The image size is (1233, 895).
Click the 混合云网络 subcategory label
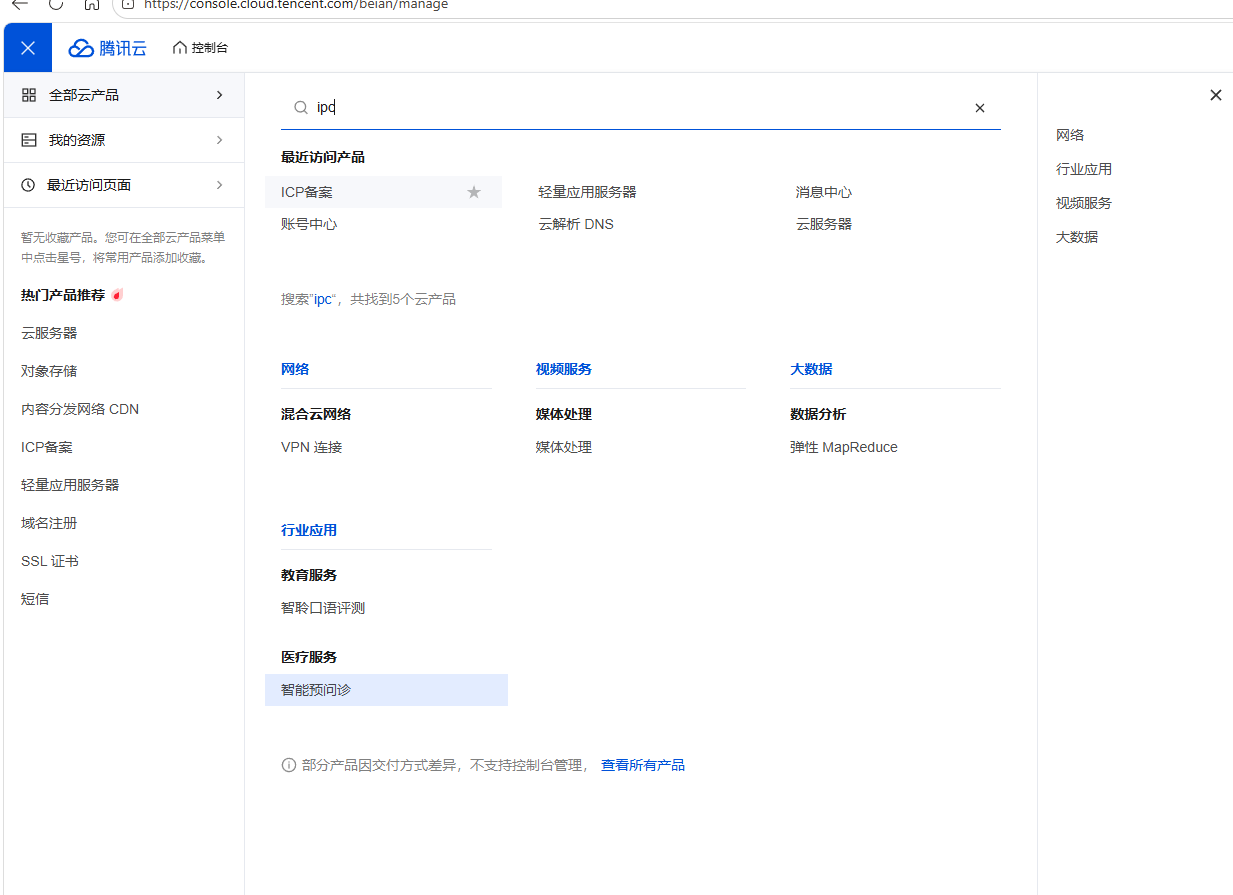(x=316, y=414)
